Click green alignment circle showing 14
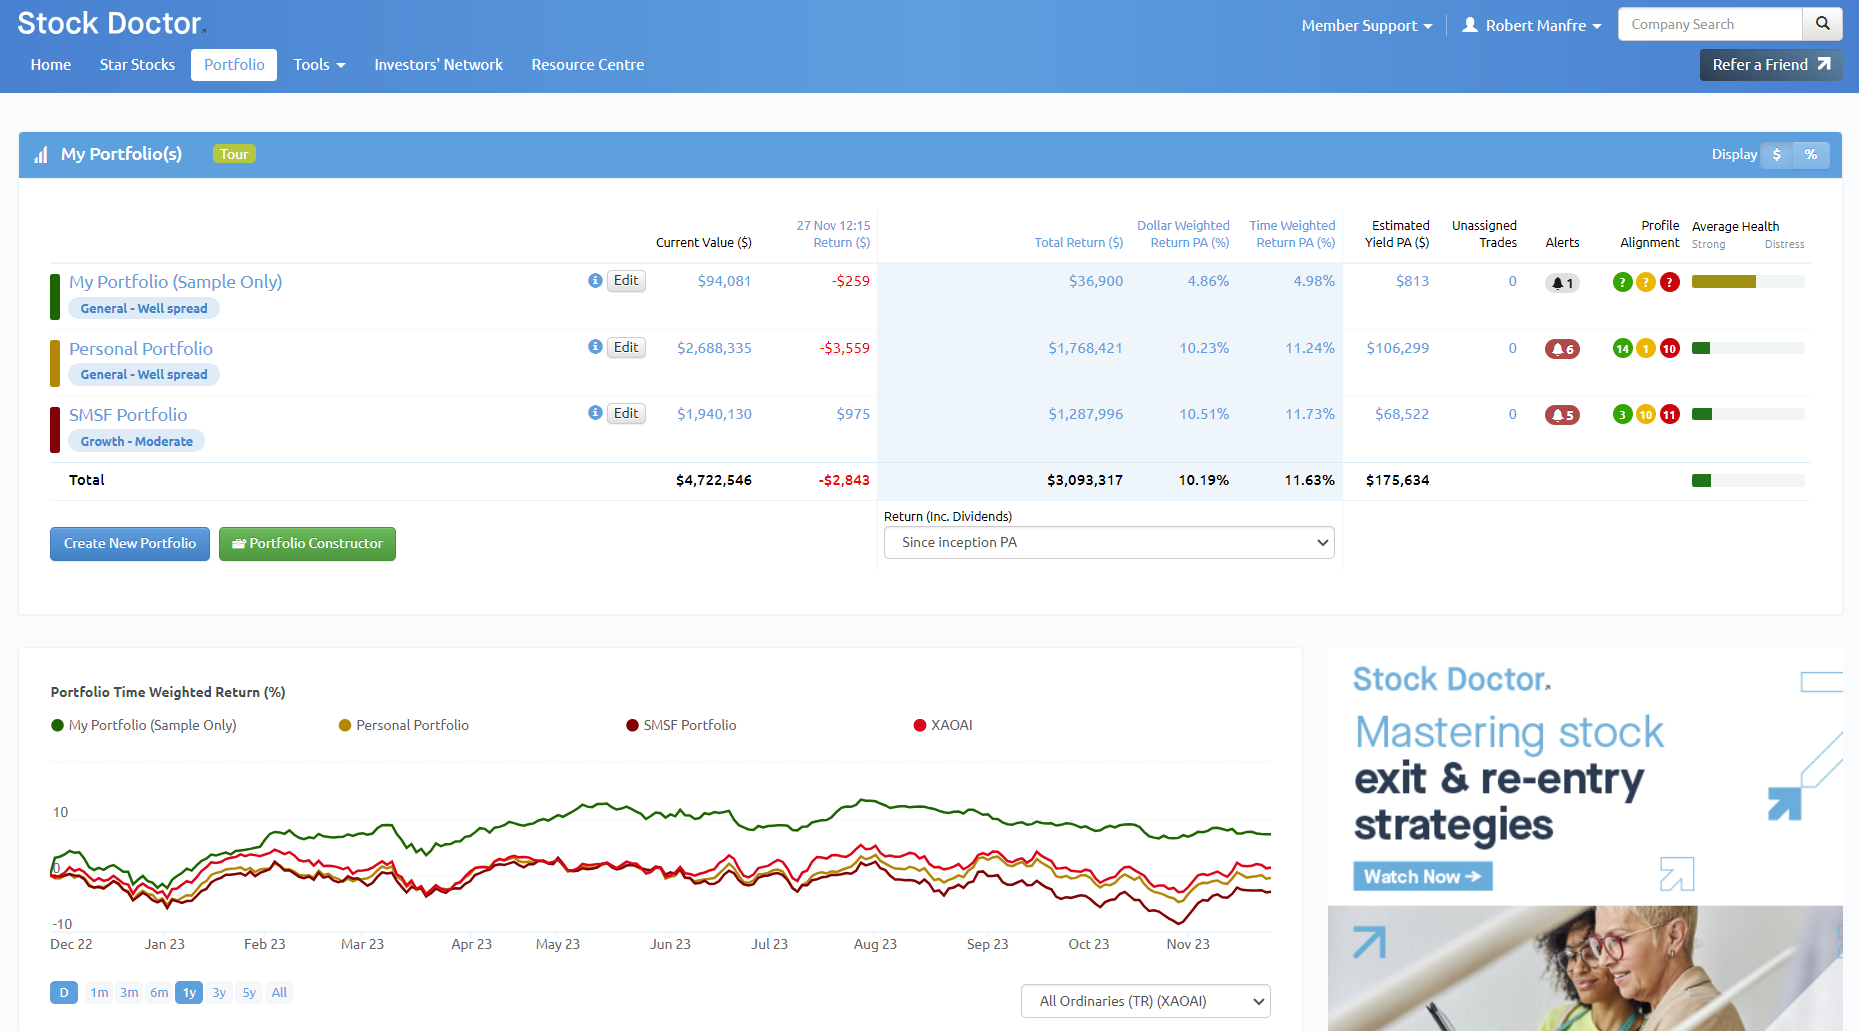 (x=1623, y=348)
